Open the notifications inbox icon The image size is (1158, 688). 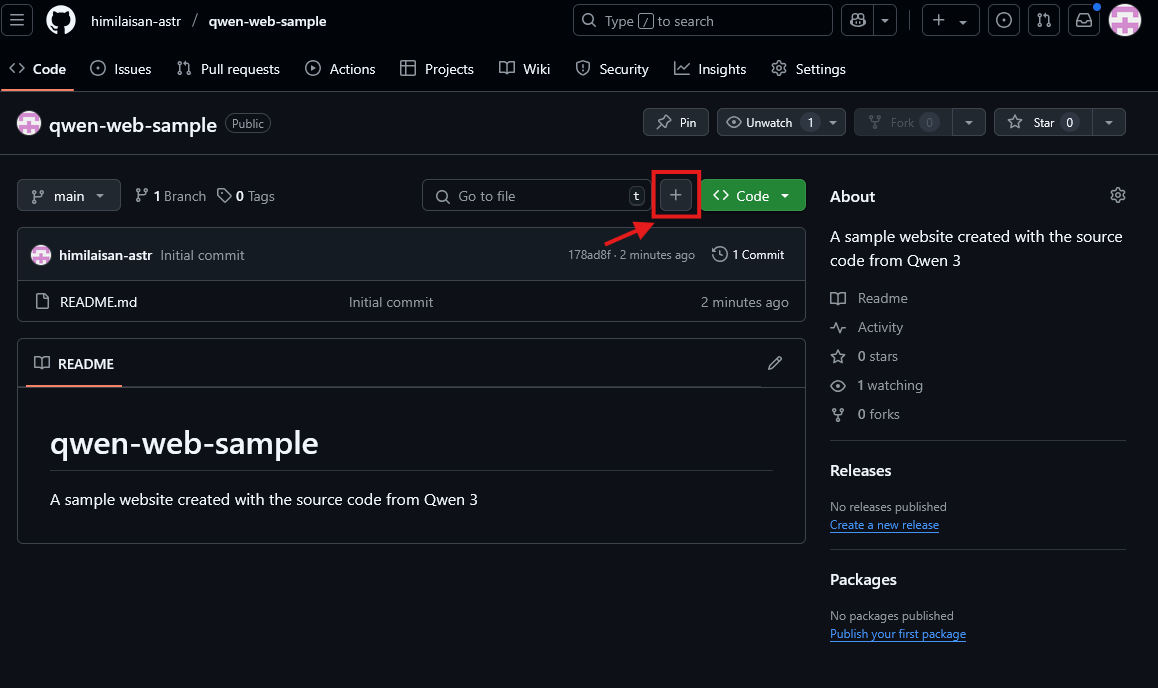pos(1083,21)
